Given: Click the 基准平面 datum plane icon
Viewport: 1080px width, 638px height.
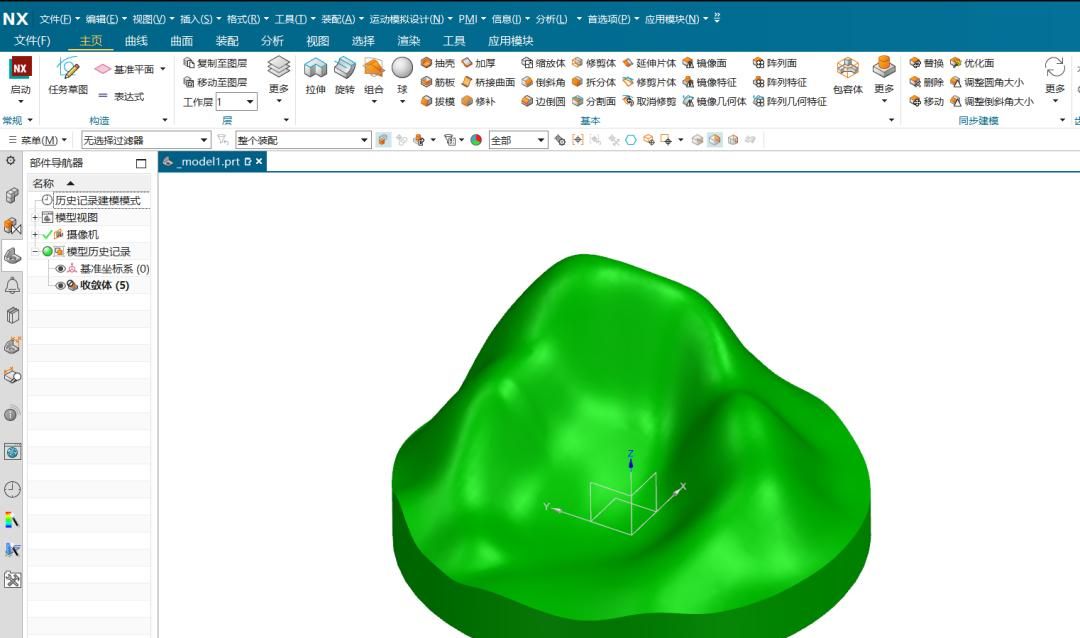Looking at the screenshot, I should click(x=103, y=69).
